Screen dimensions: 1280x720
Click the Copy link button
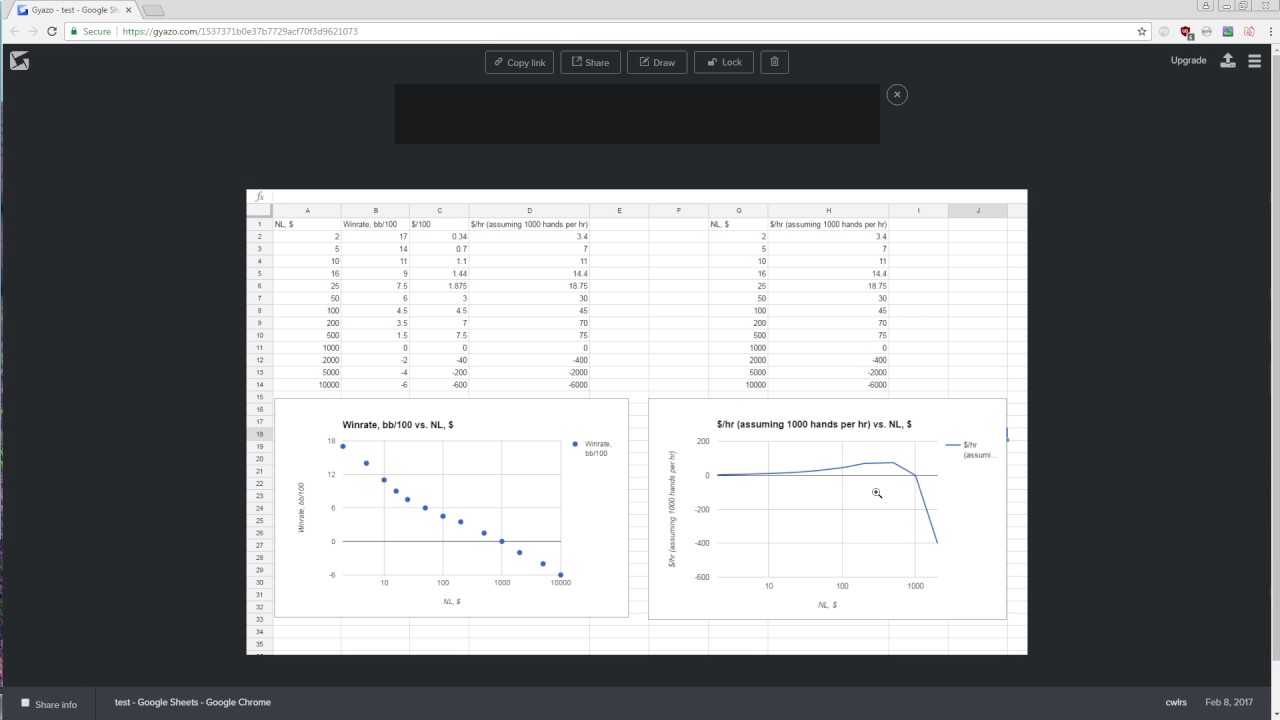pos(519,62)
